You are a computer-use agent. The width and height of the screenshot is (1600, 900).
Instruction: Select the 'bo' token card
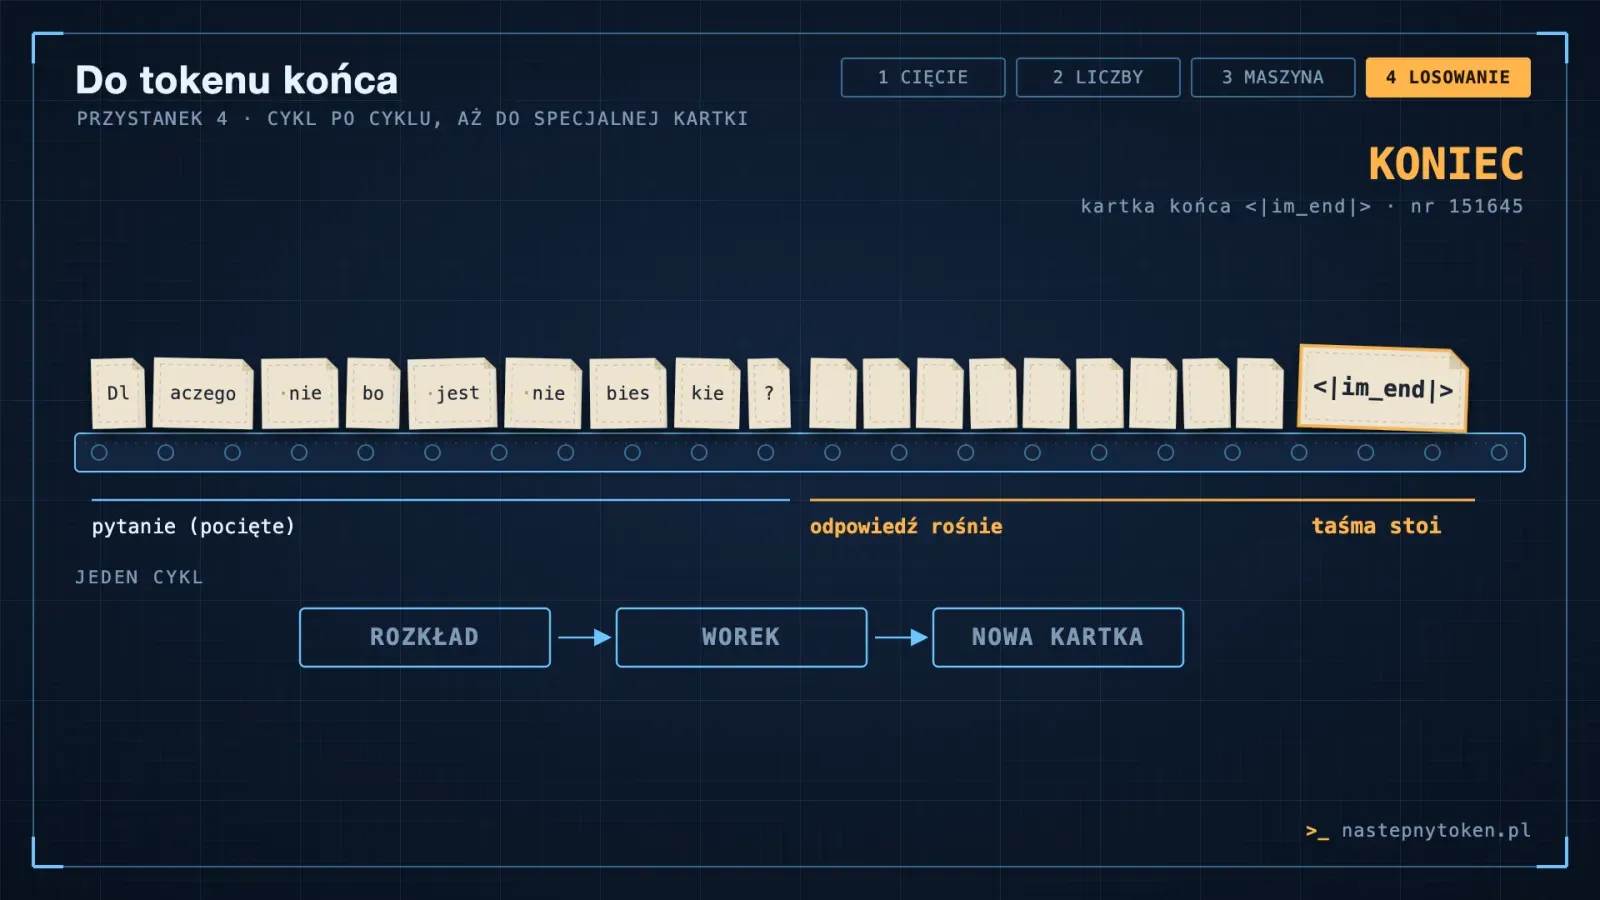point(373,393)
